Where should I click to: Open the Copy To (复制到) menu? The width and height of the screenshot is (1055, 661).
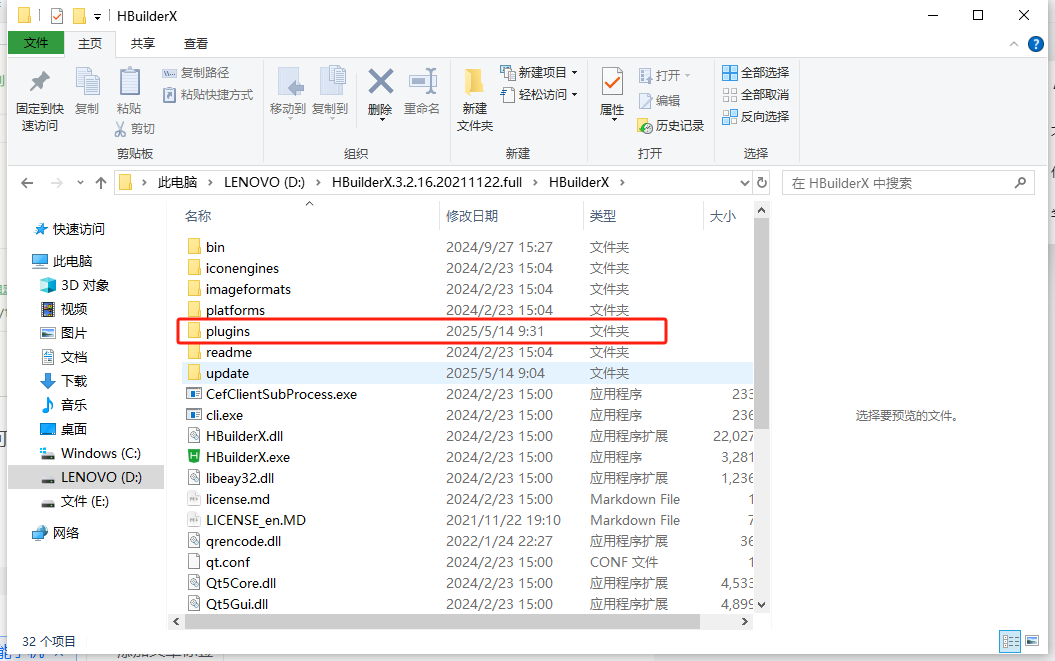pyautogui.click(x=330, y=93)
